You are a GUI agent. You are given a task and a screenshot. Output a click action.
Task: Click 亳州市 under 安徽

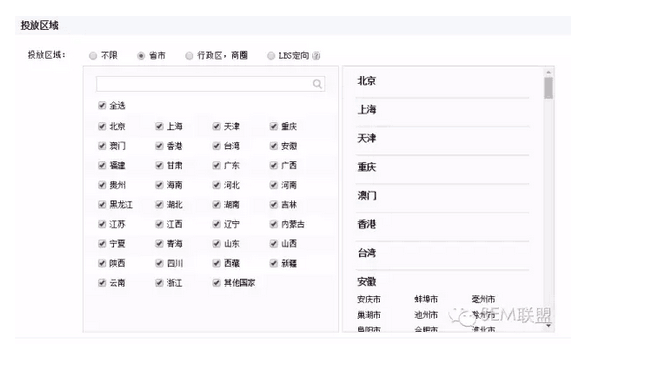click(x=483, y=299)
